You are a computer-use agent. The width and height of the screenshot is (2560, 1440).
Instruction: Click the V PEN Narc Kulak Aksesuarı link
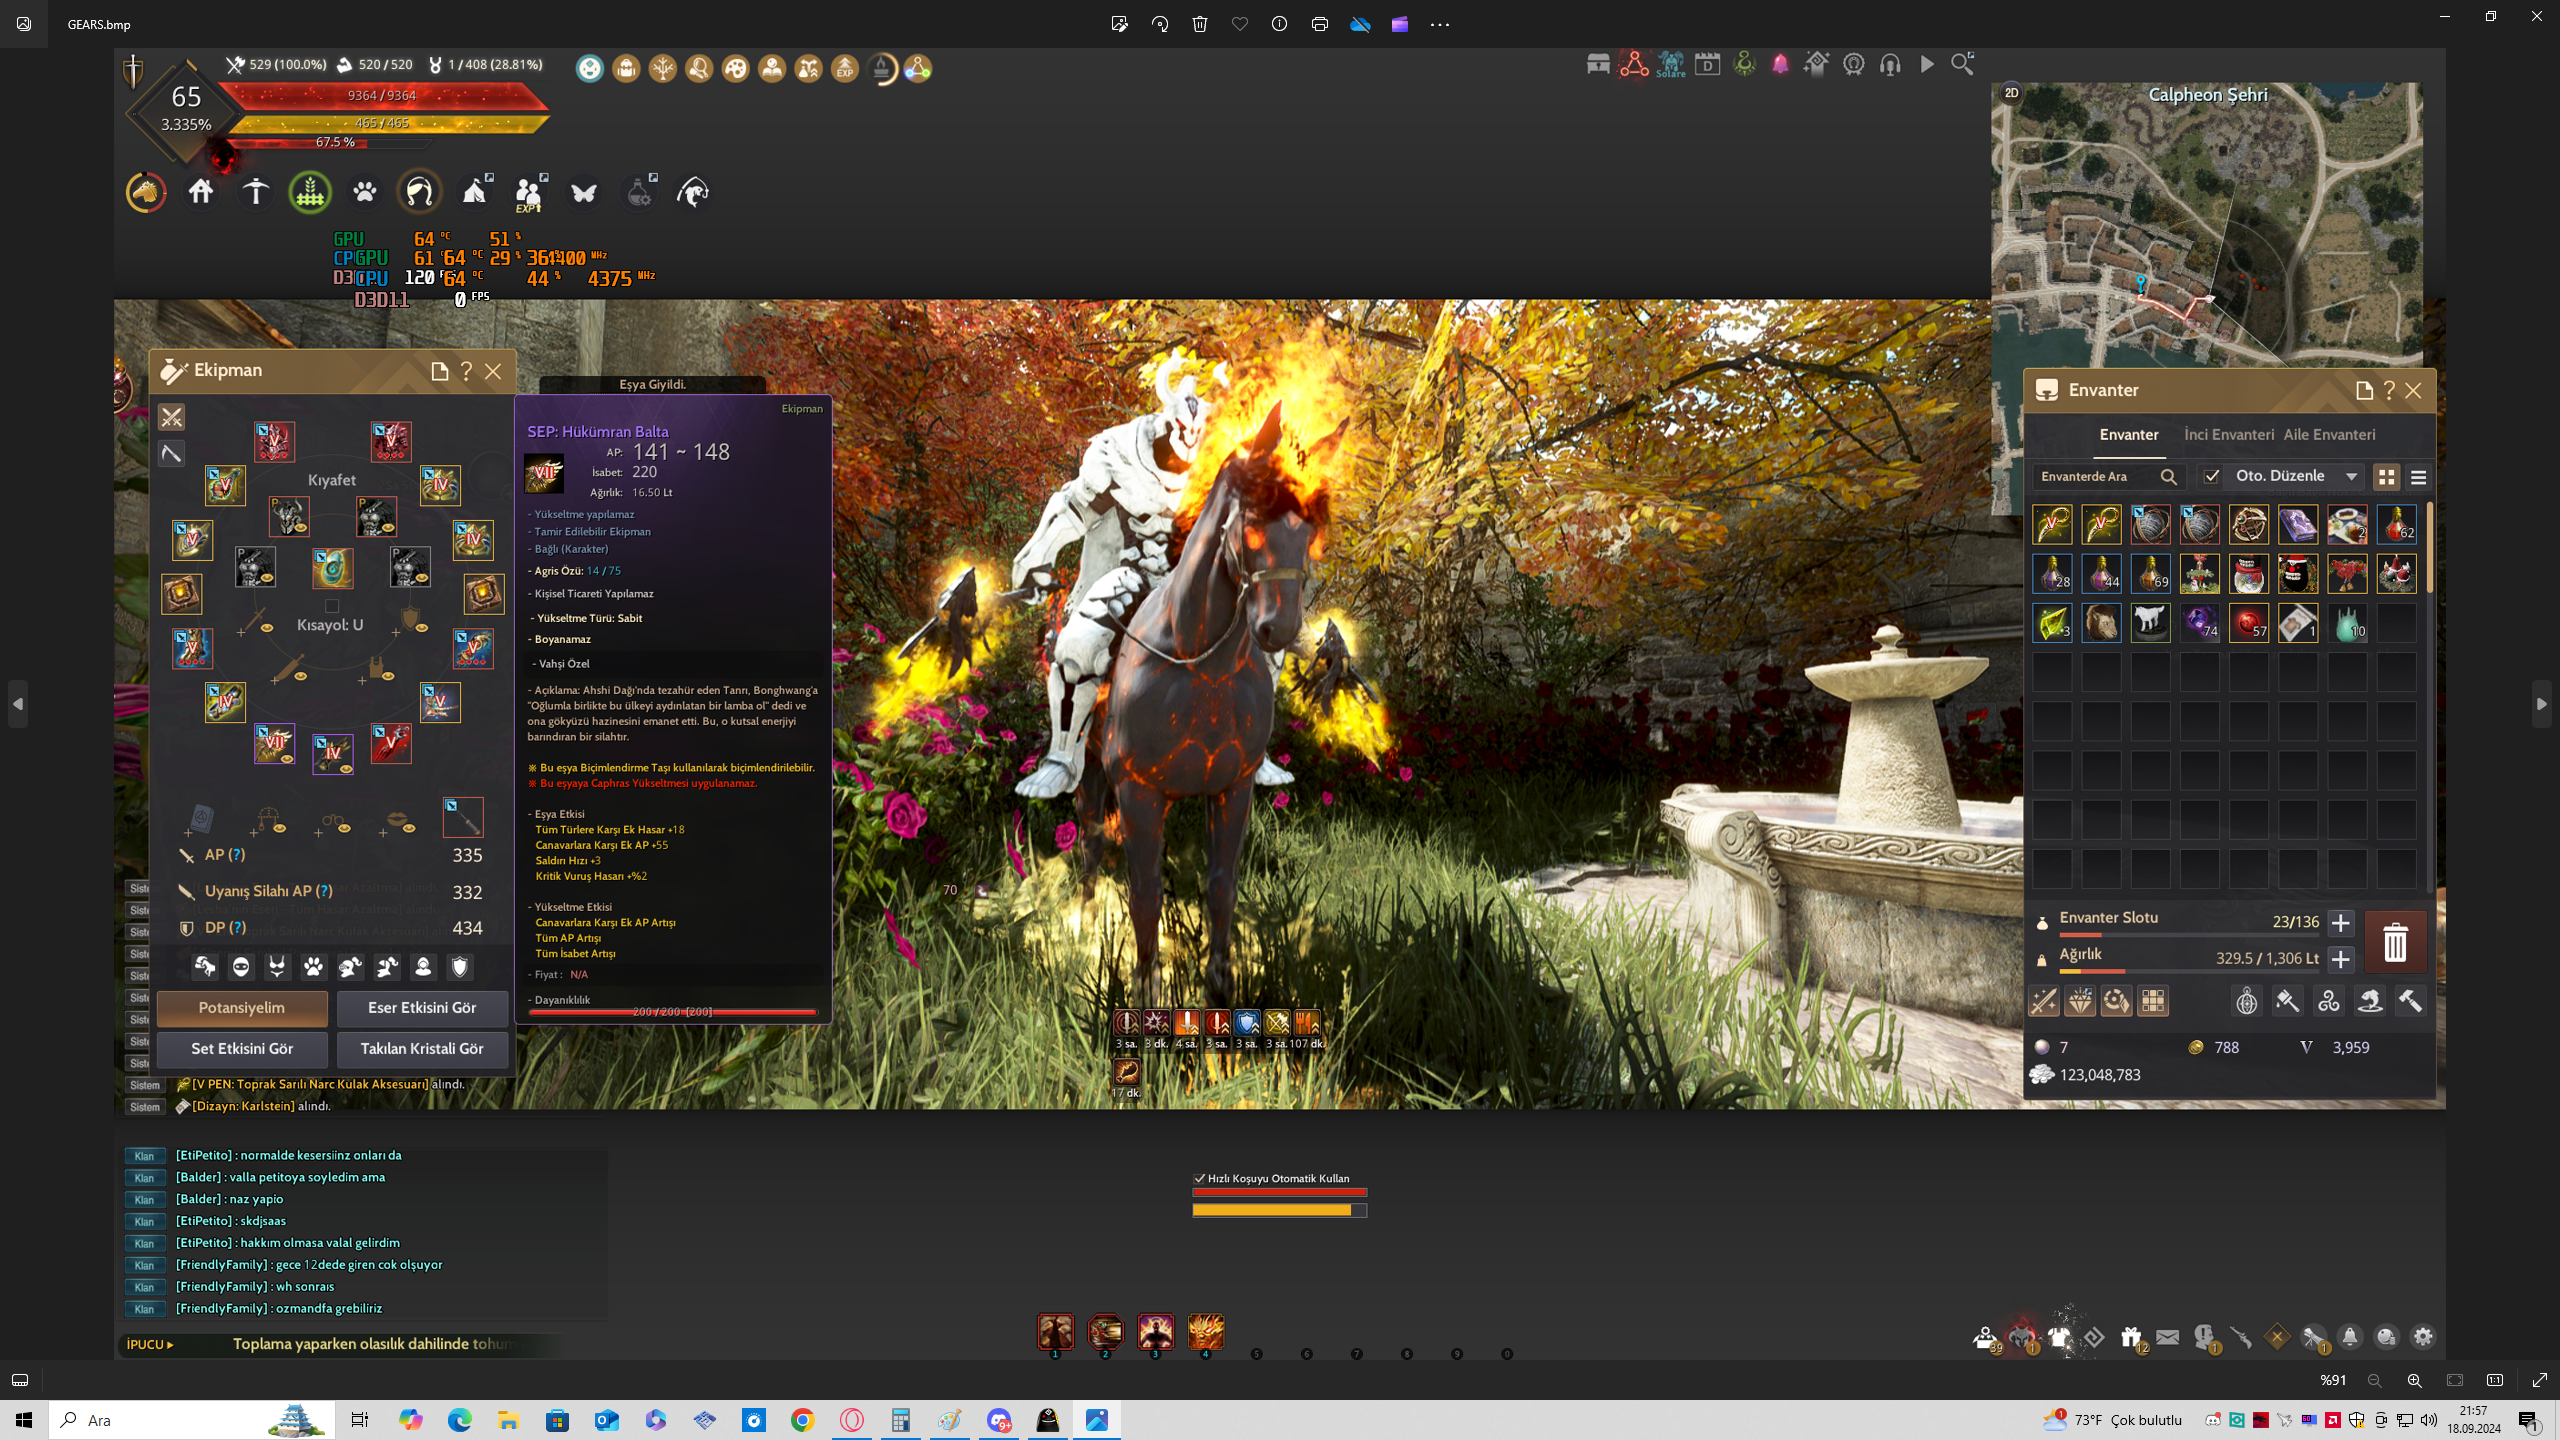coord(309,1084)
